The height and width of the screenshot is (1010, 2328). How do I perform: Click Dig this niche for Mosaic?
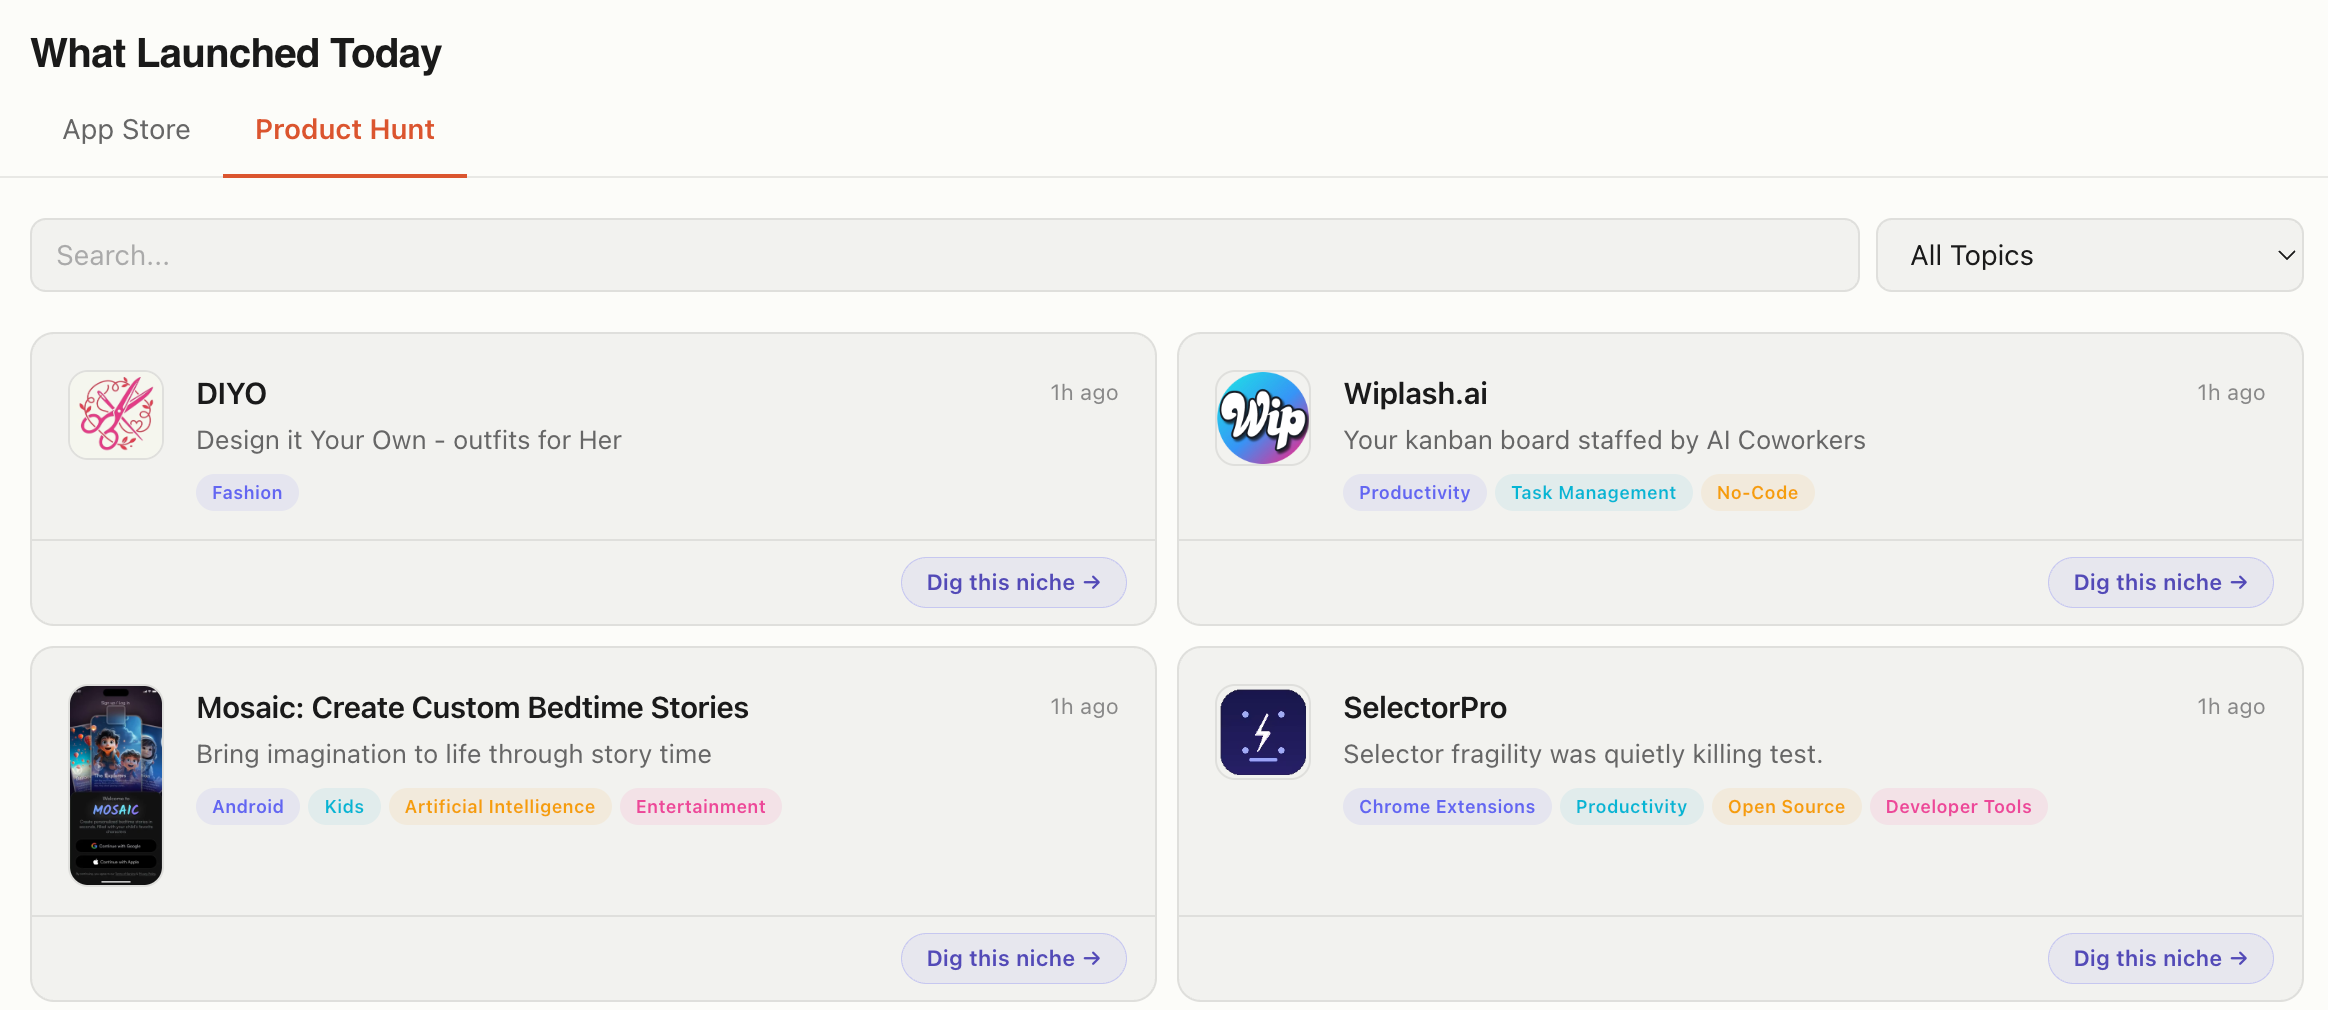(1014, 958)
